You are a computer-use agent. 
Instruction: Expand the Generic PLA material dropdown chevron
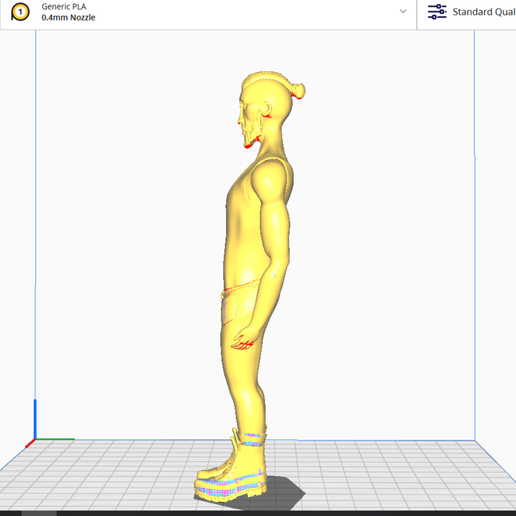(x=403, y=12)
